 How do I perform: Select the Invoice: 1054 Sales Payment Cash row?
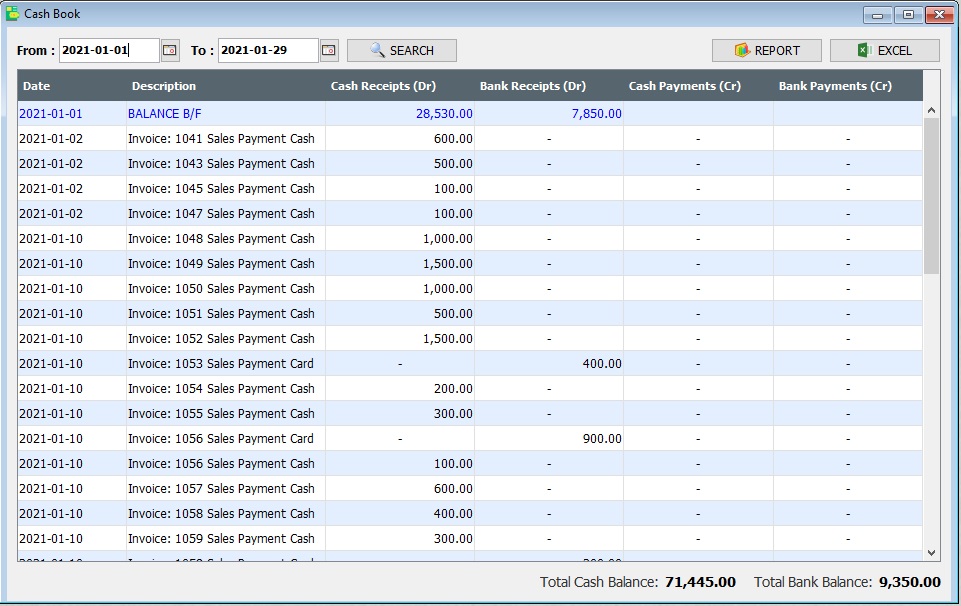point(470,389)
